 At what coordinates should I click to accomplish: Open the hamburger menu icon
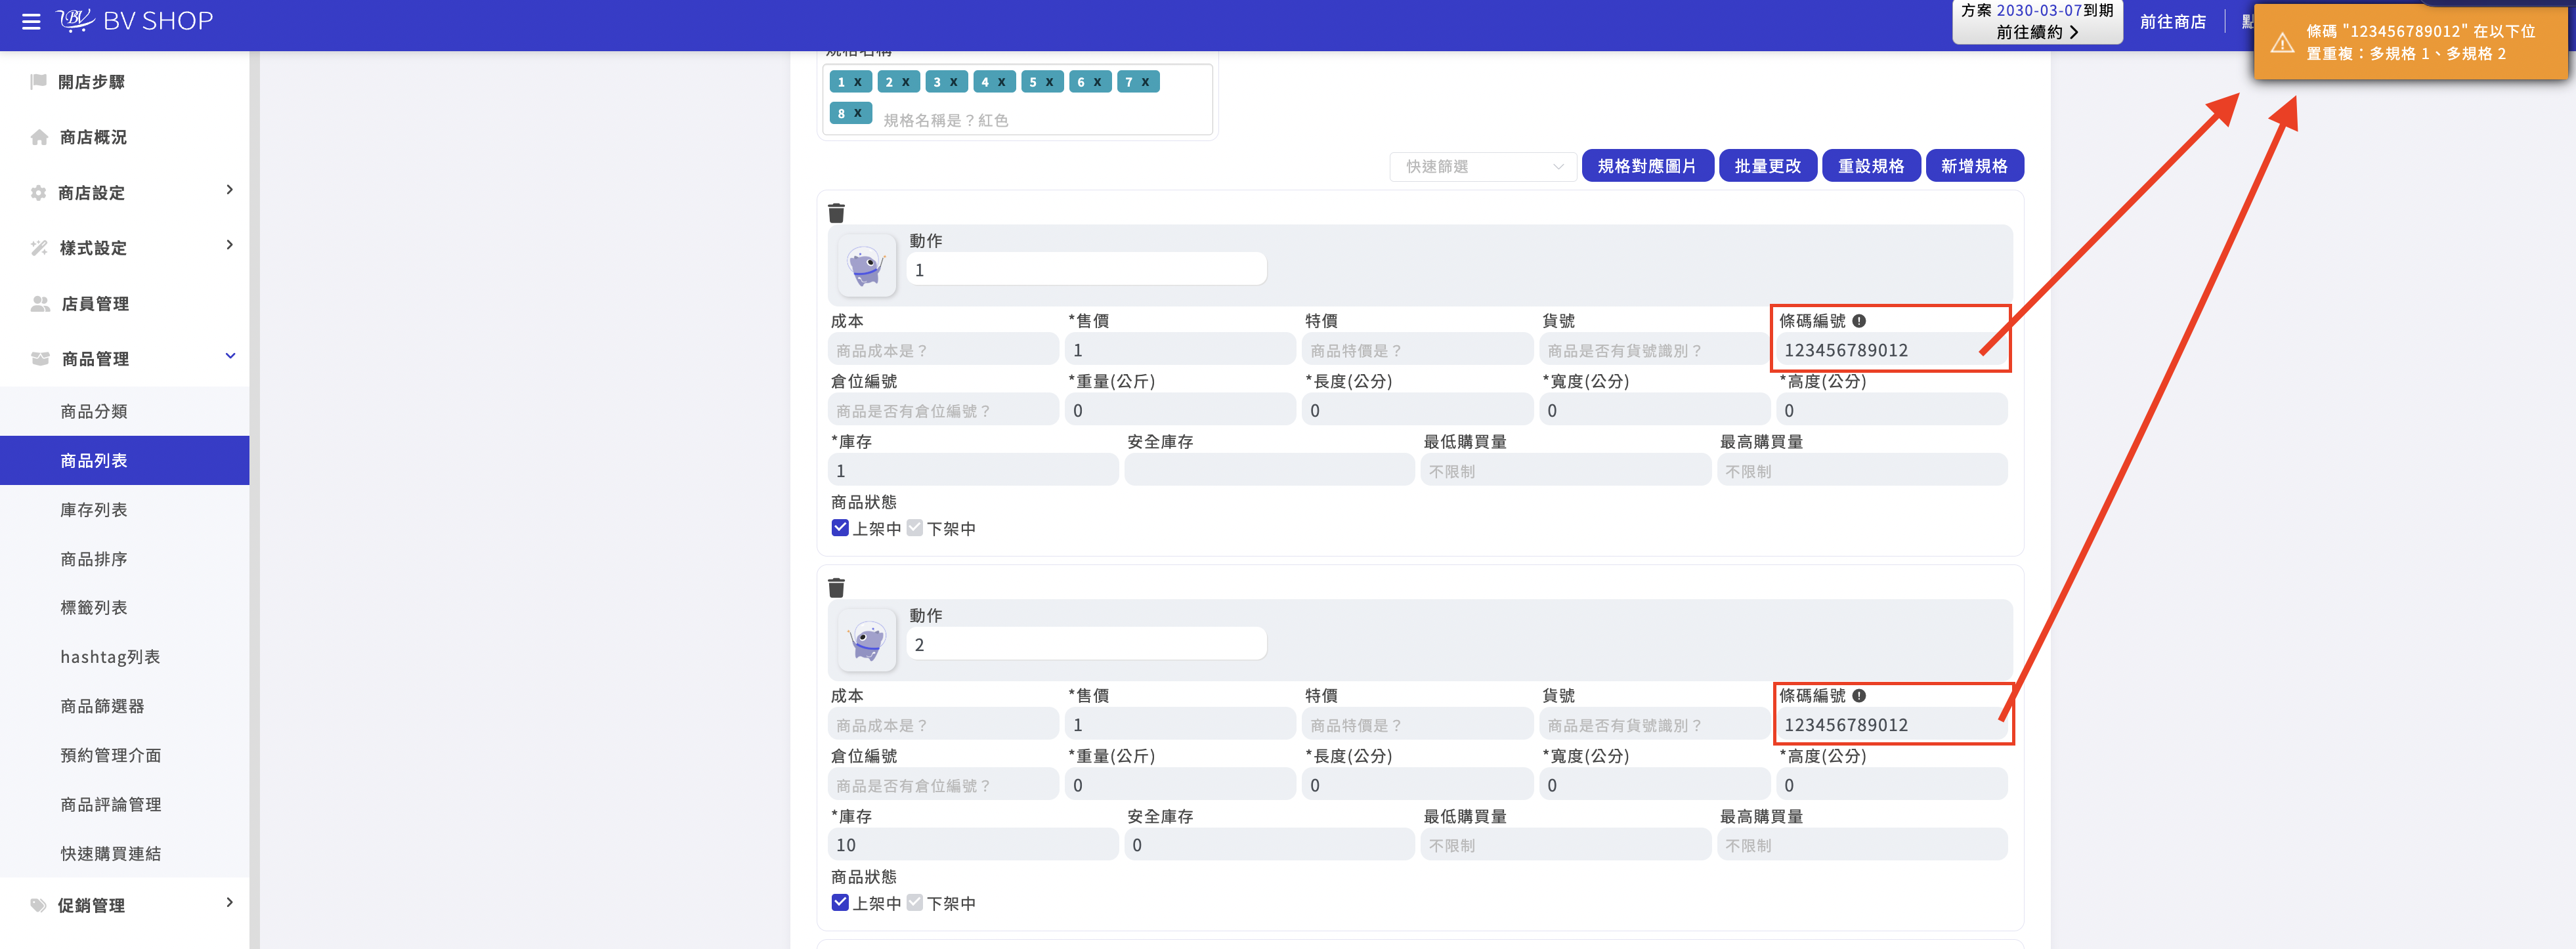point(31,21)
